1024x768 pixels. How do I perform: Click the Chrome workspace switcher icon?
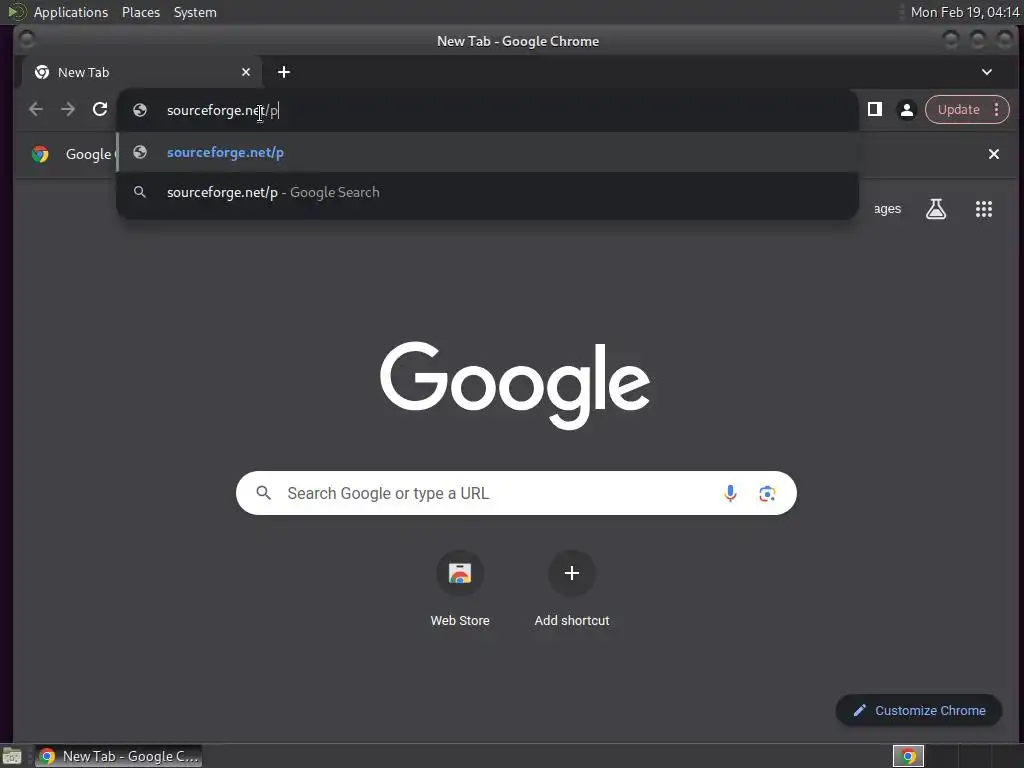pos(908,756)
